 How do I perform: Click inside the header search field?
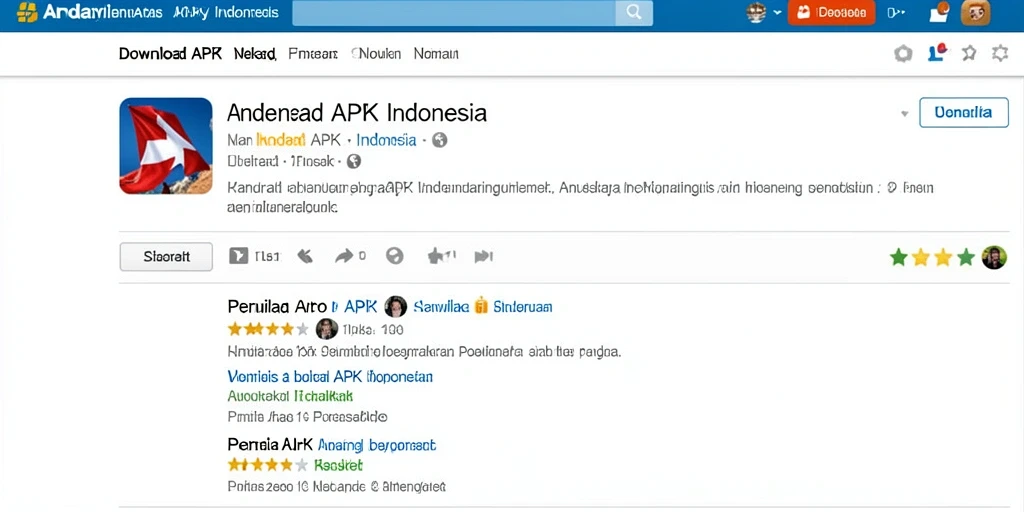(454, 12)
